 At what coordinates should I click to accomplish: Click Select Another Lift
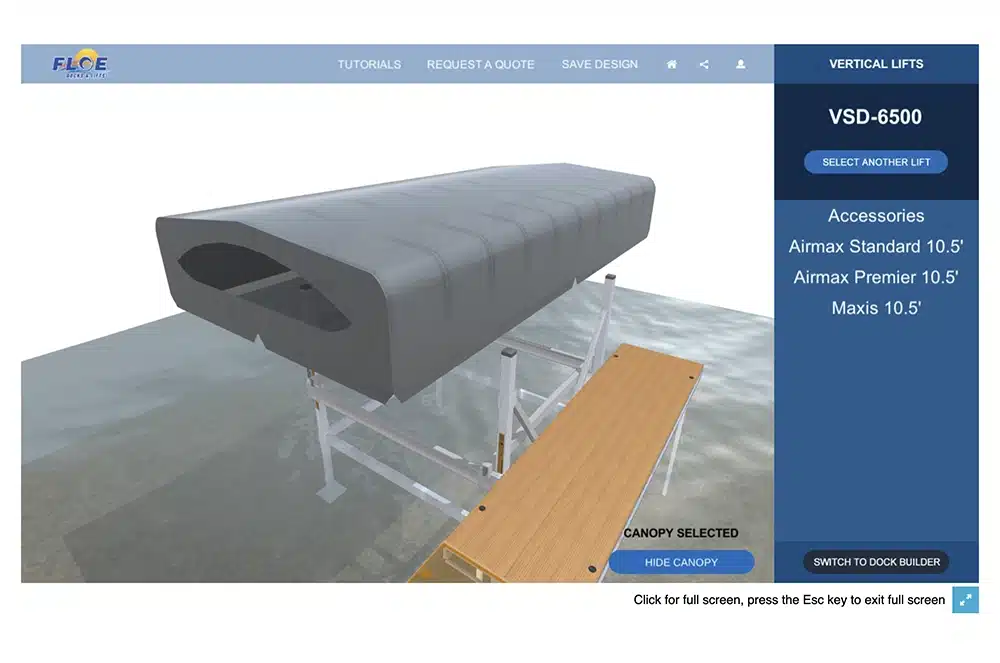pyautogui.click(x=875, y=162)
